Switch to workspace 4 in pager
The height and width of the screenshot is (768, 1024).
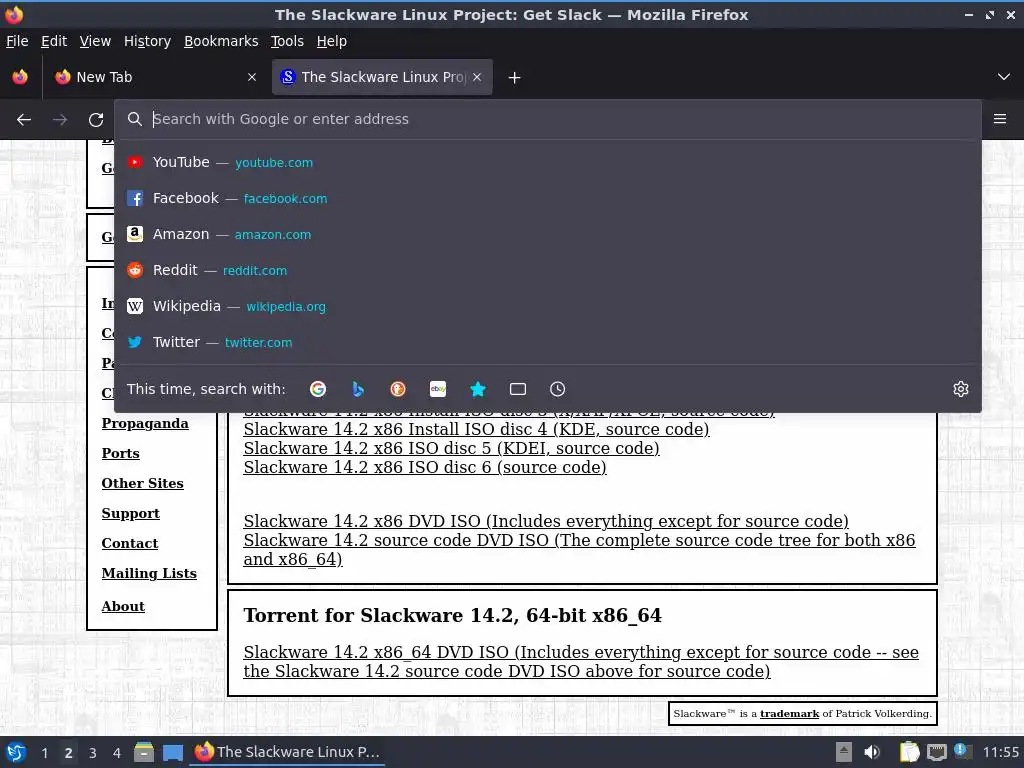117,753
